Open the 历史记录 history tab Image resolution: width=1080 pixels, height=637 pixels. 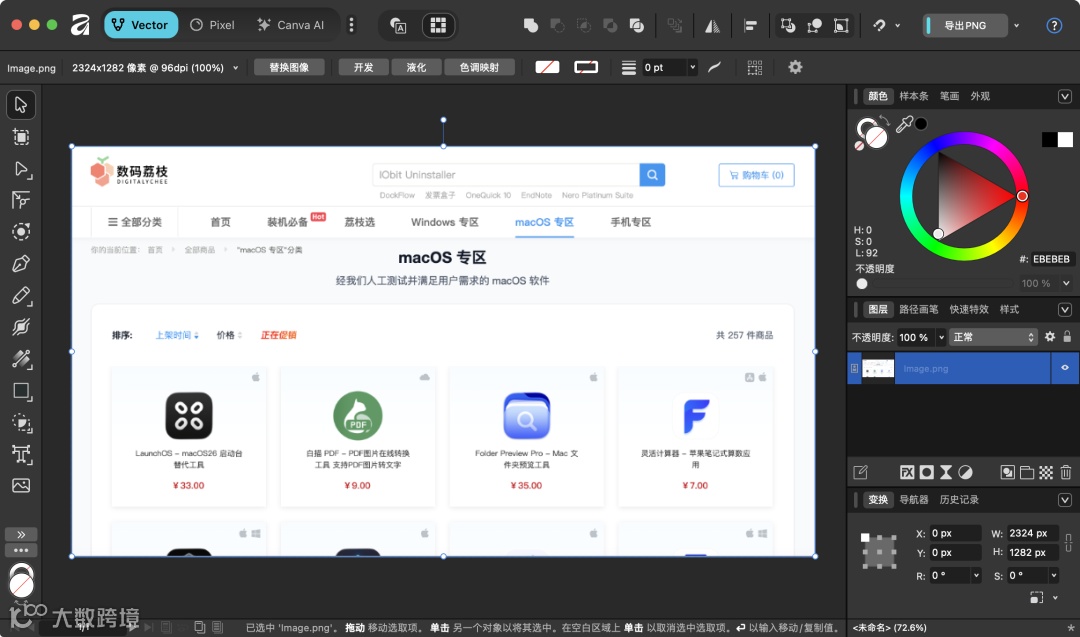(x=959, y=499)
